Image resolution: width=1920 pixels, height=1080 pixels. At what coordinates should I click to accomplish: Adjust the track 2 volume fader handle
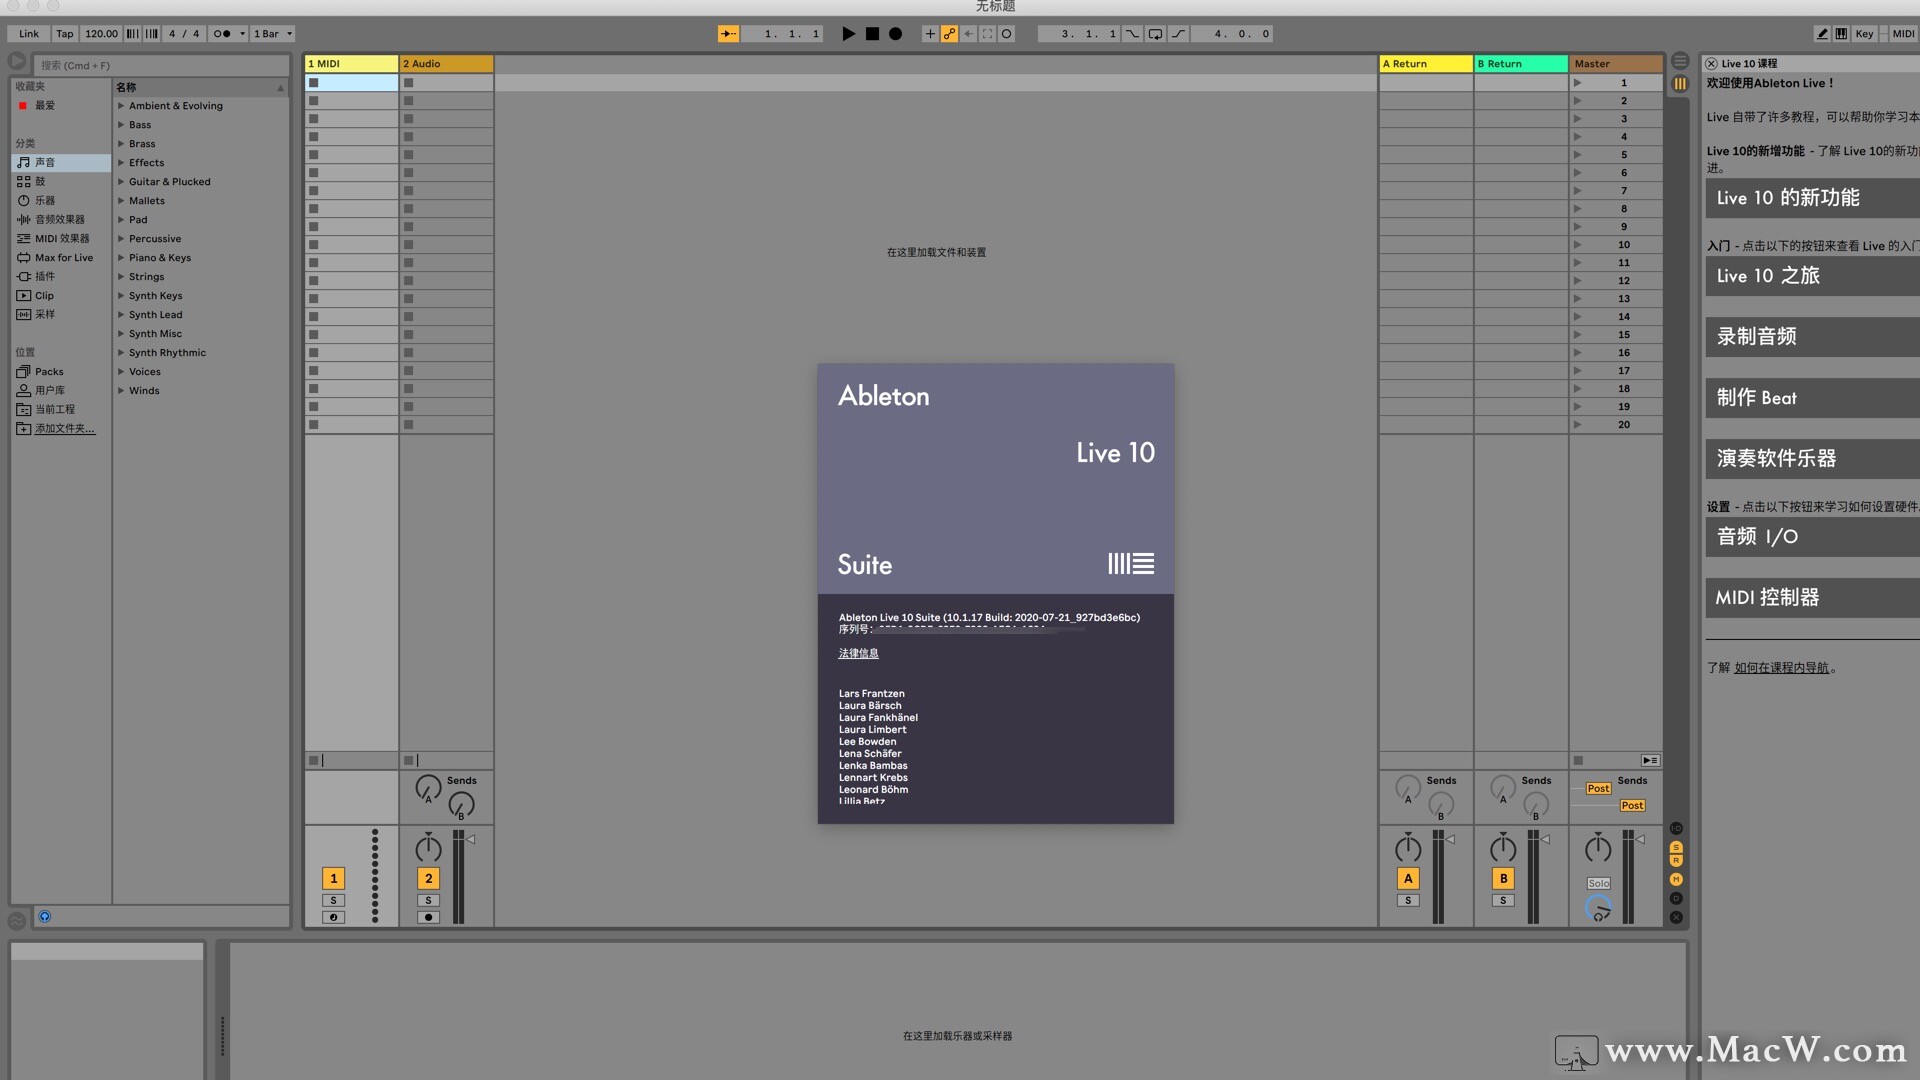pyautogui.click(x=471, y=839)
